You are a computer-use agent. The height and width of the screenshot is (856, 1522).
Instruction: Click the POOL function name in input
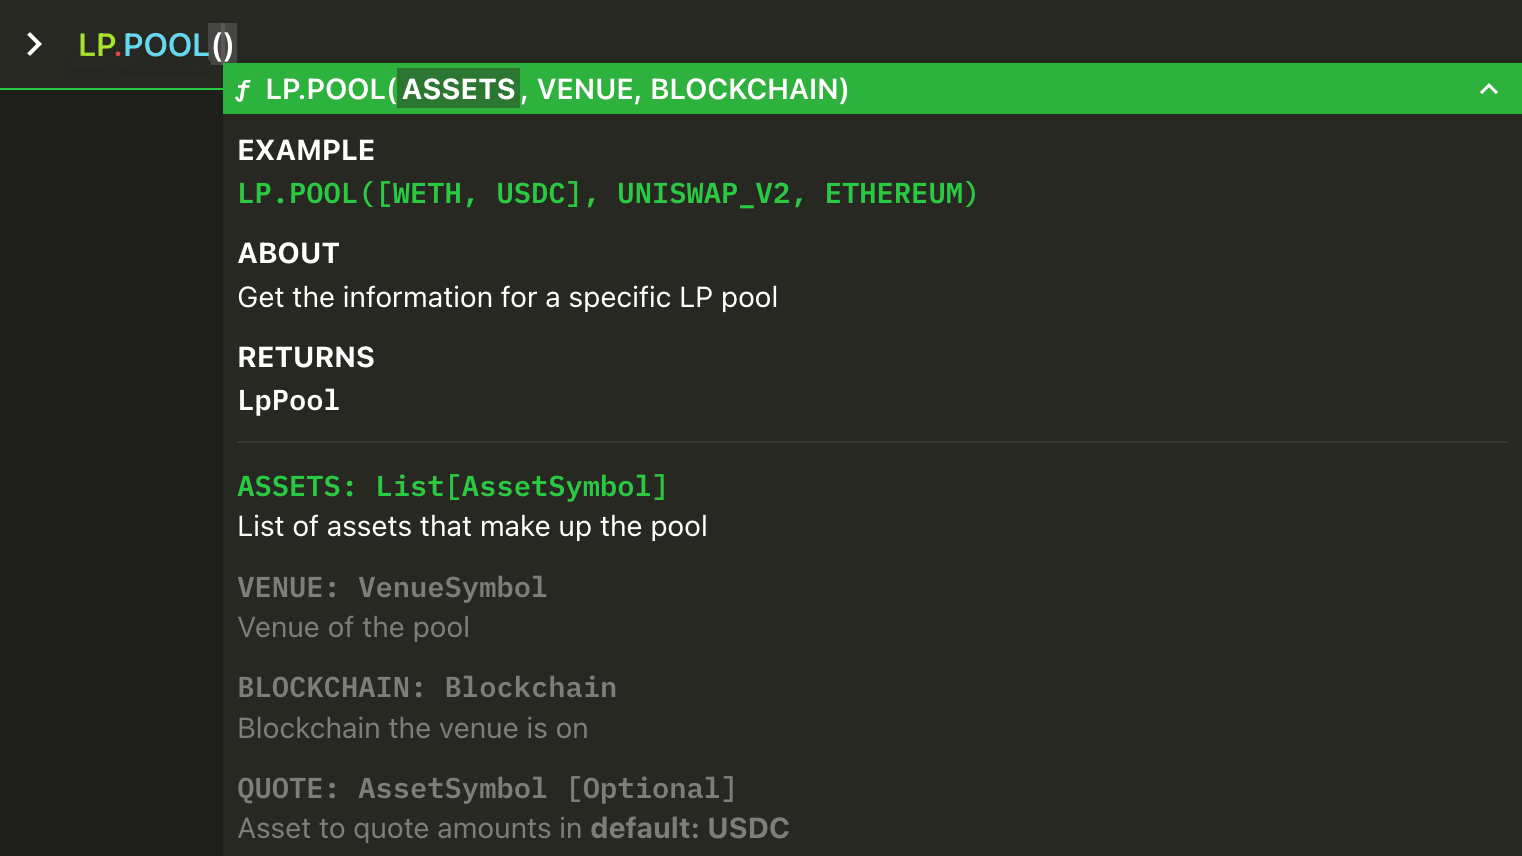166,45
